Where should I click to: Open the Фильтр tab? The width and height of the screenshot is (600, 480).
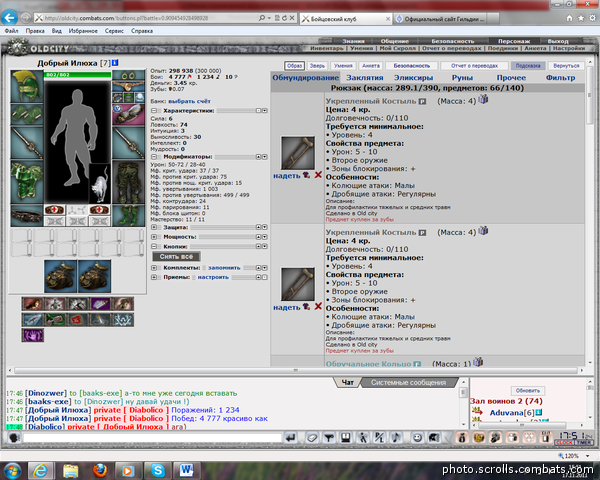click(x=560, y=78)
